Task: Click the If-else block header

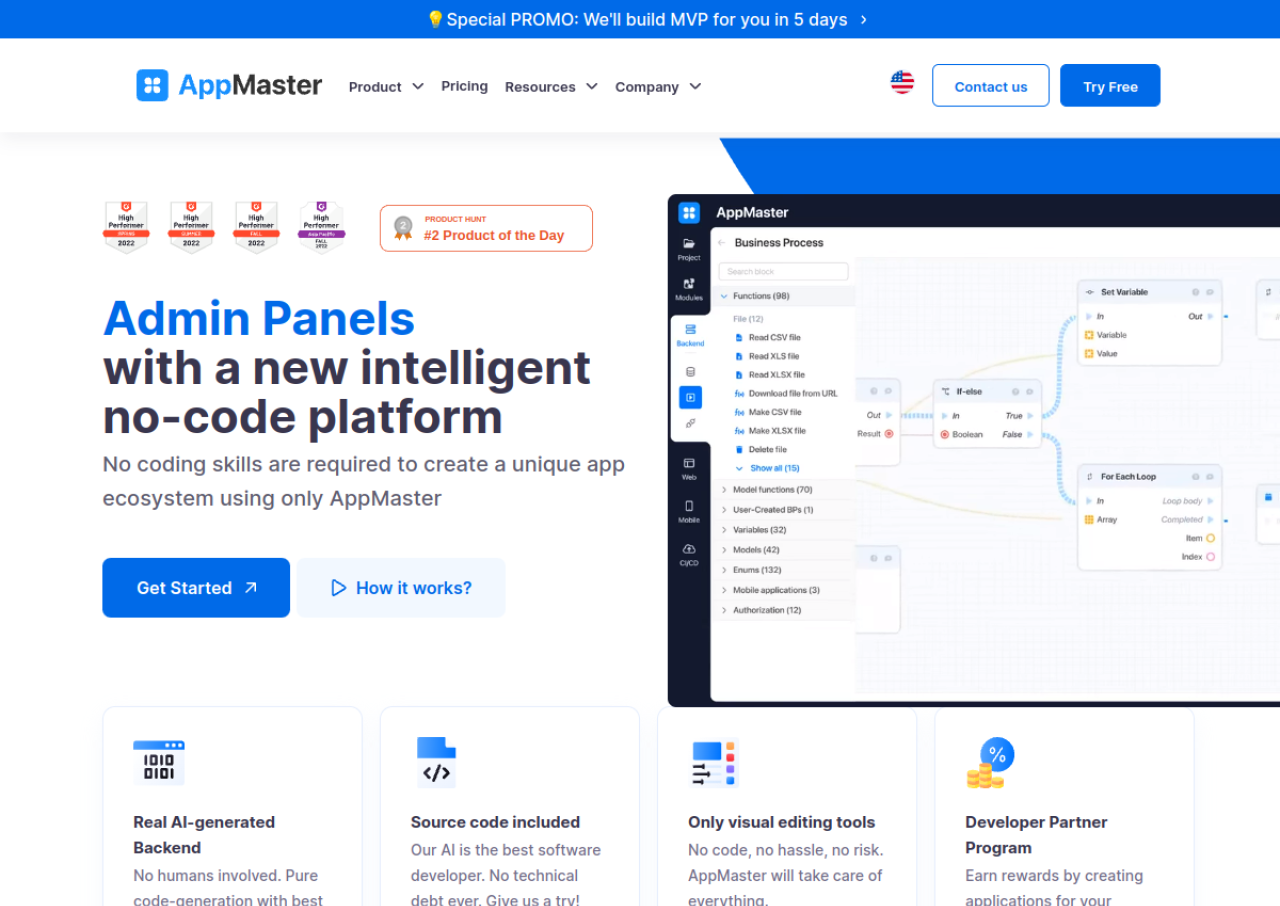Action: (x=987, y=392)
